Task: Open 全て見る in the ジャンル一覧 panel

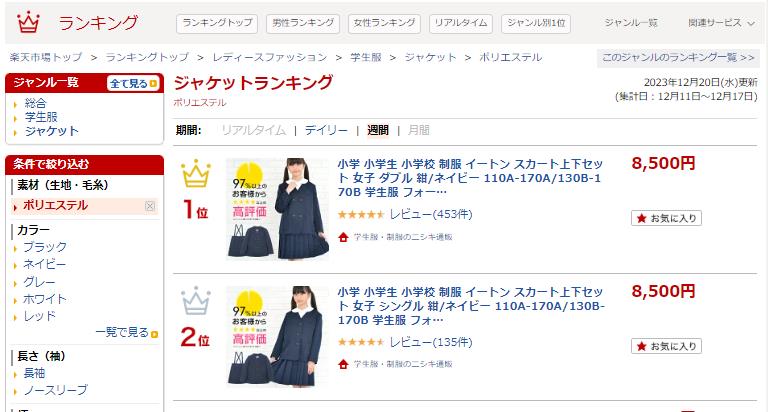Action: click(x=133, y=83)
